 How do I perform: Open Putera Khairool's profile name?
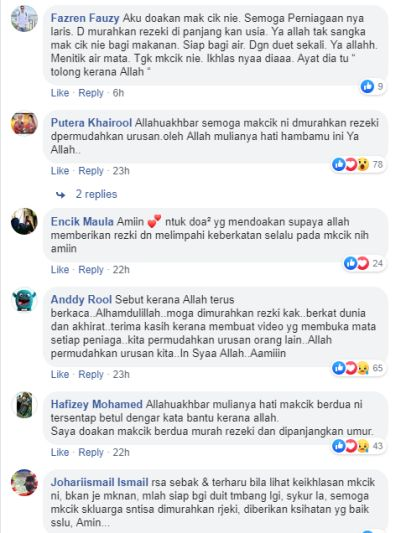tap(91, 123)
